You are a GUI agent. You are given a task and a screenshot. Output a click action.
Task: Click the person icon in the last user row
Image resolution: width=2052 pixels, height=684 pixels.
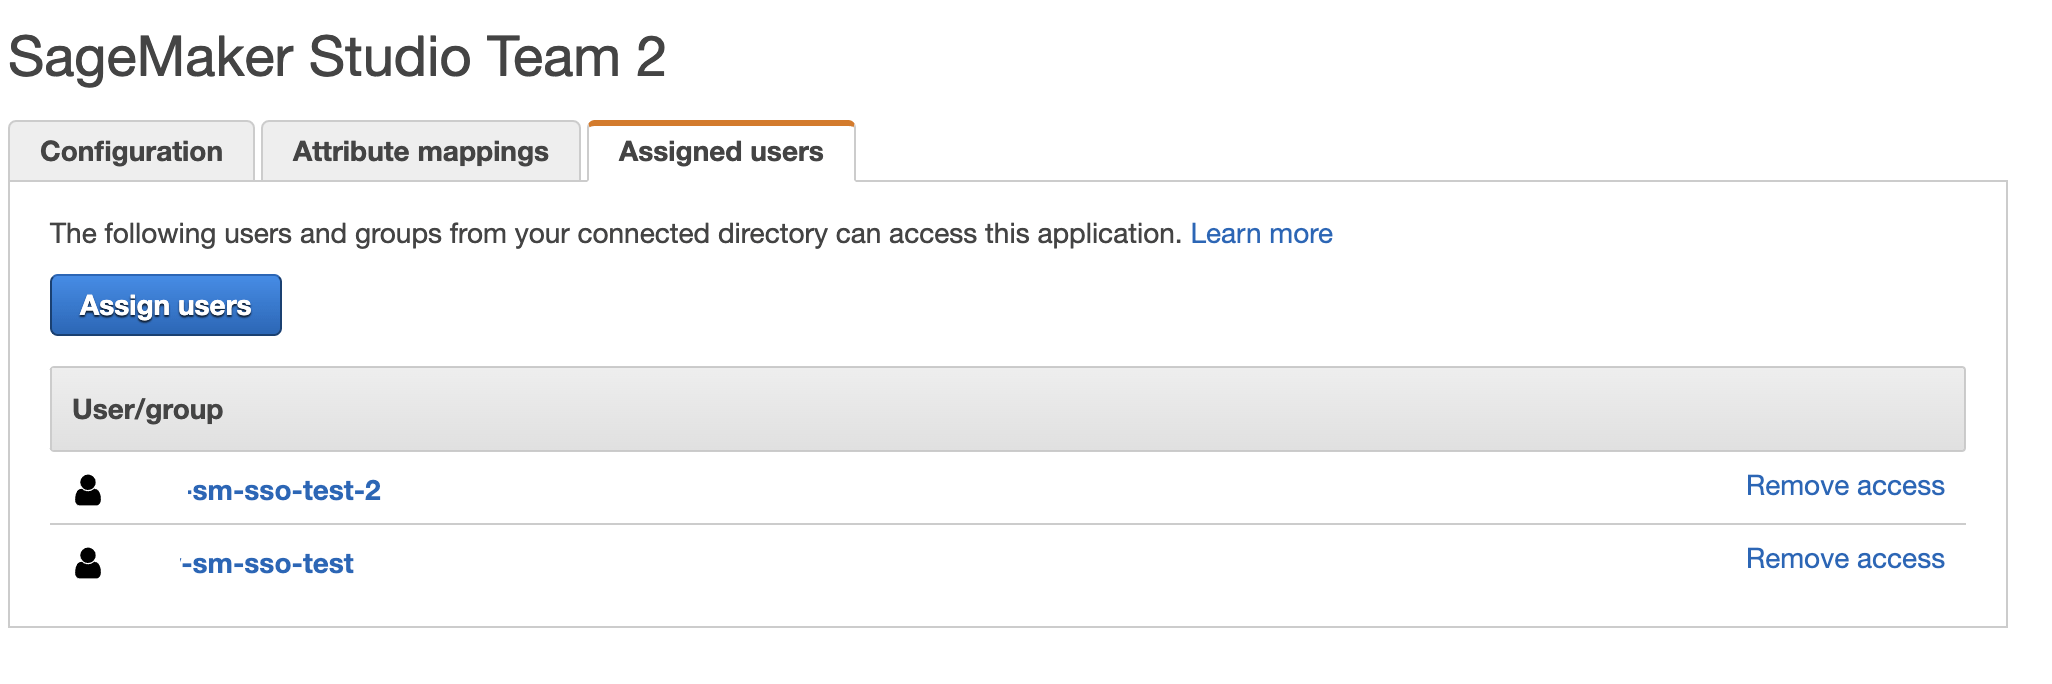(x=88, y=563)
